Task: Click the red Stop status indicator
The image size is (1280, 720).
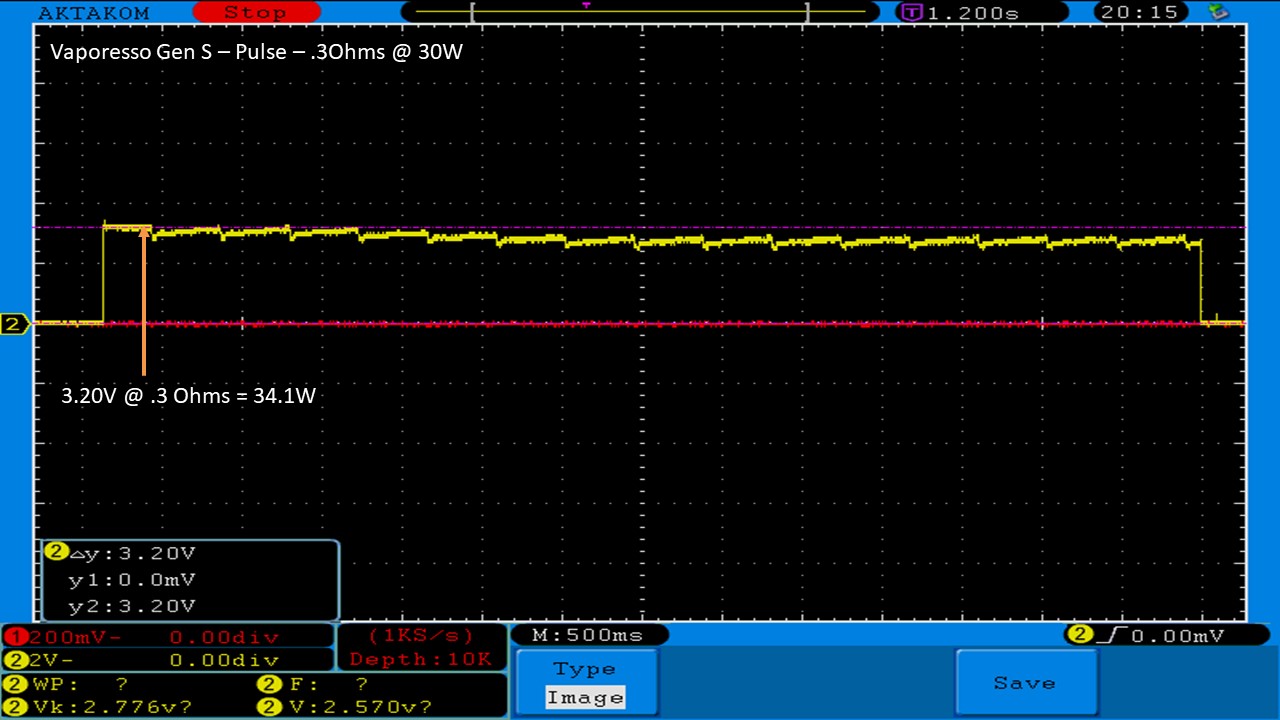Action: coord(254,12)
